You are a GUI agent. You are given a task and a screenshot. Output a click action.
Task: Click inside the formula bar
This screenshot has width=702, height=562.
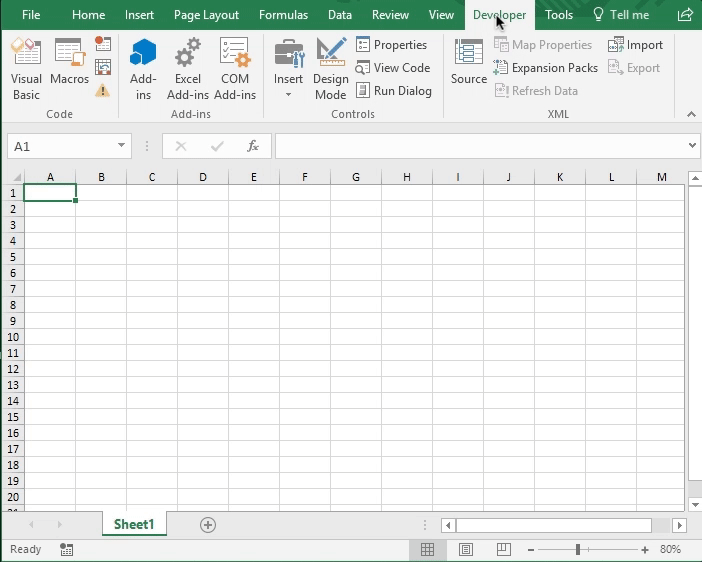click(481, 146)
